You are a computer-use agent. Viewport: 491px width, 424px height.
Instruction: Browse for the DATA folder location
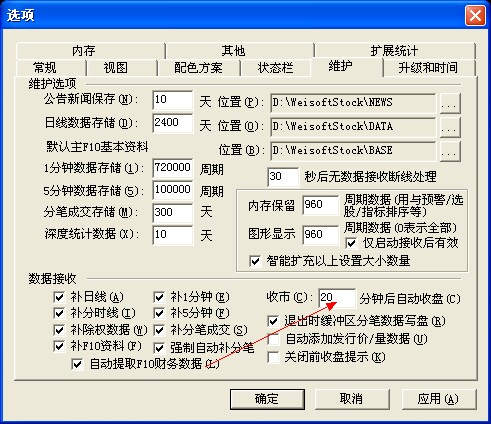point(450,127)
